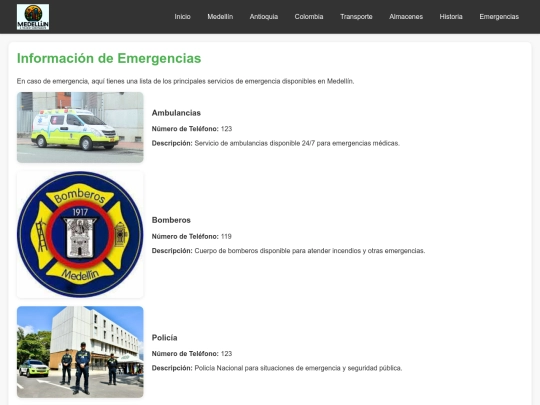The image size is (540, 405).
Task: Click the 'Policía' service title
Action: pyautogui.click(x=165, y=338)
